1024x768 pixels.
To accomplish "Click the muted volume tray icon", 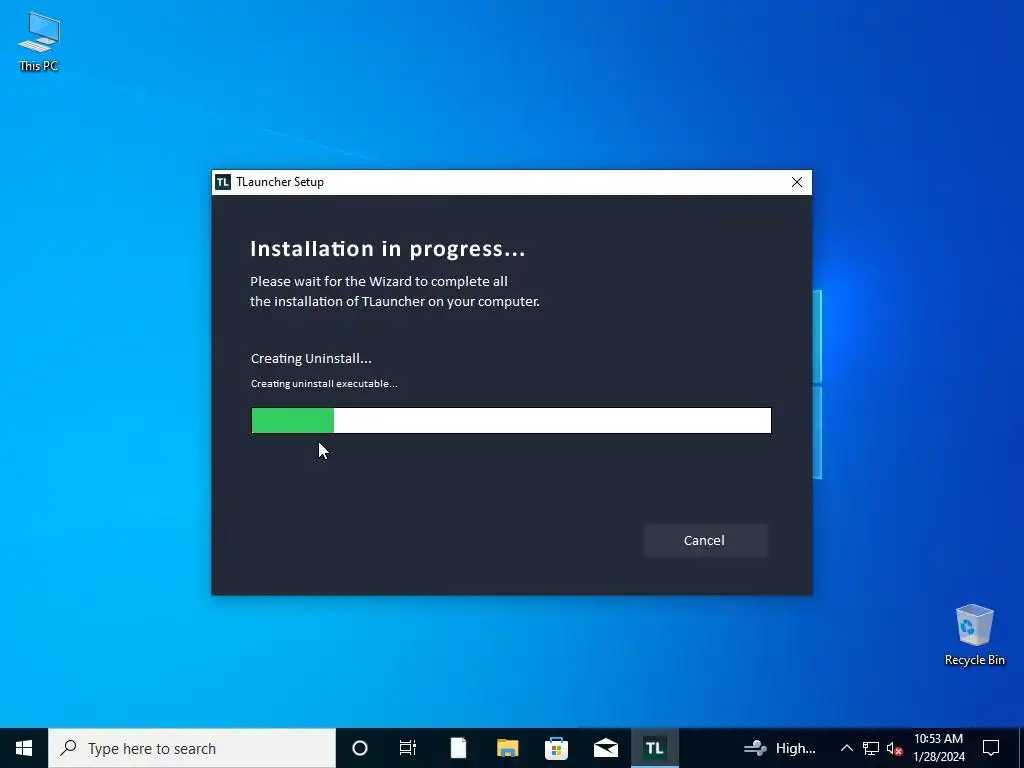I will click(x=894, y=748).
